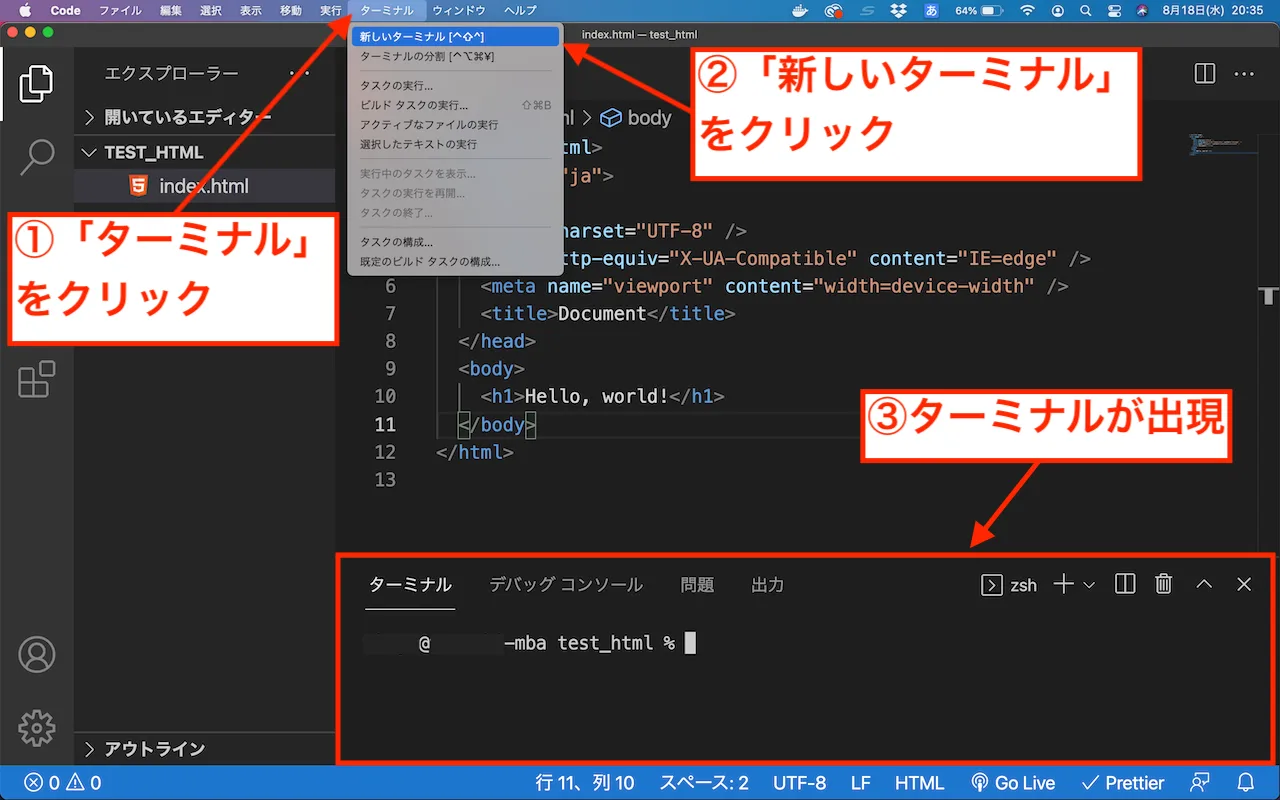Start the Go Live server

pos(1013,783)
